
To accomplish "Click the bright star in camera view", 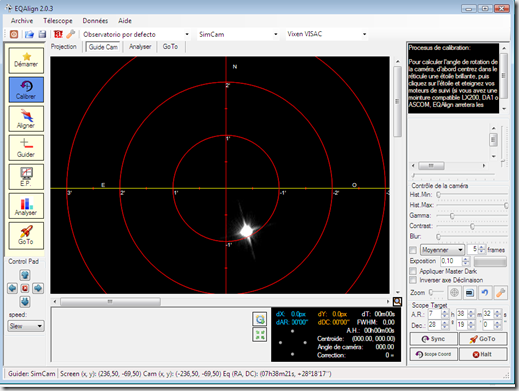I will 246,231.
